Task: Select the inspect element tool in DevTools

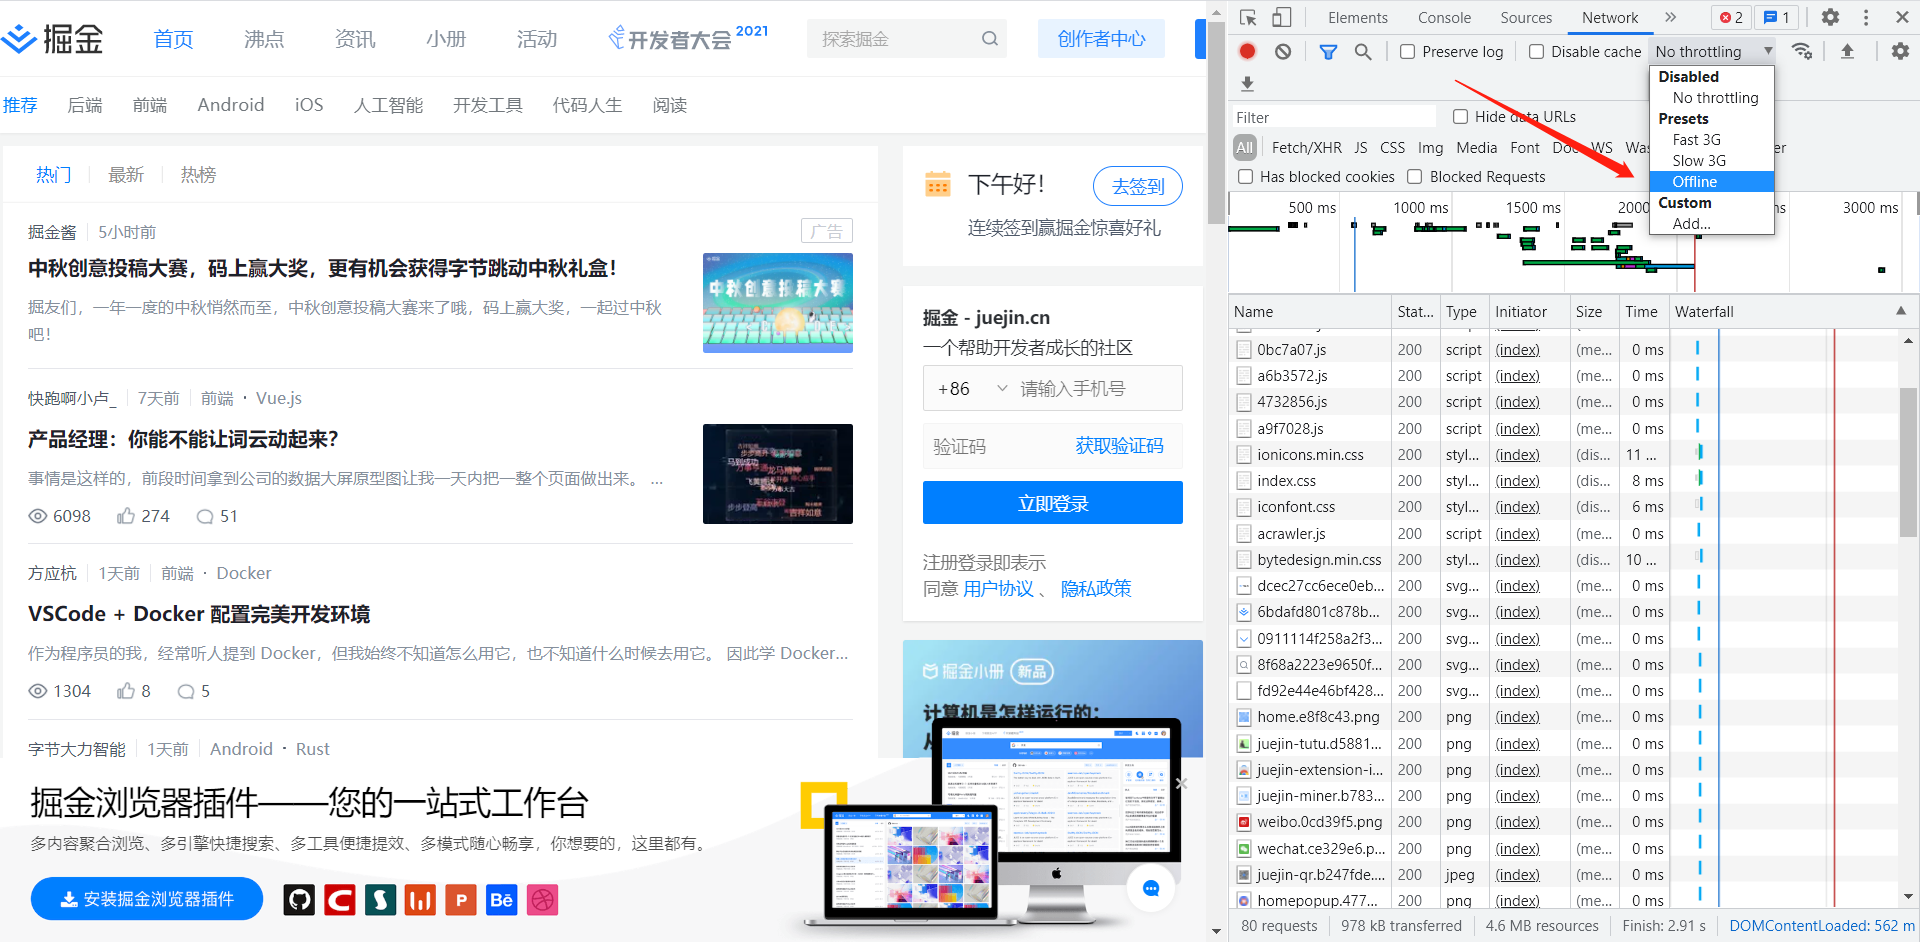Action: click(x=1250, y=17)
